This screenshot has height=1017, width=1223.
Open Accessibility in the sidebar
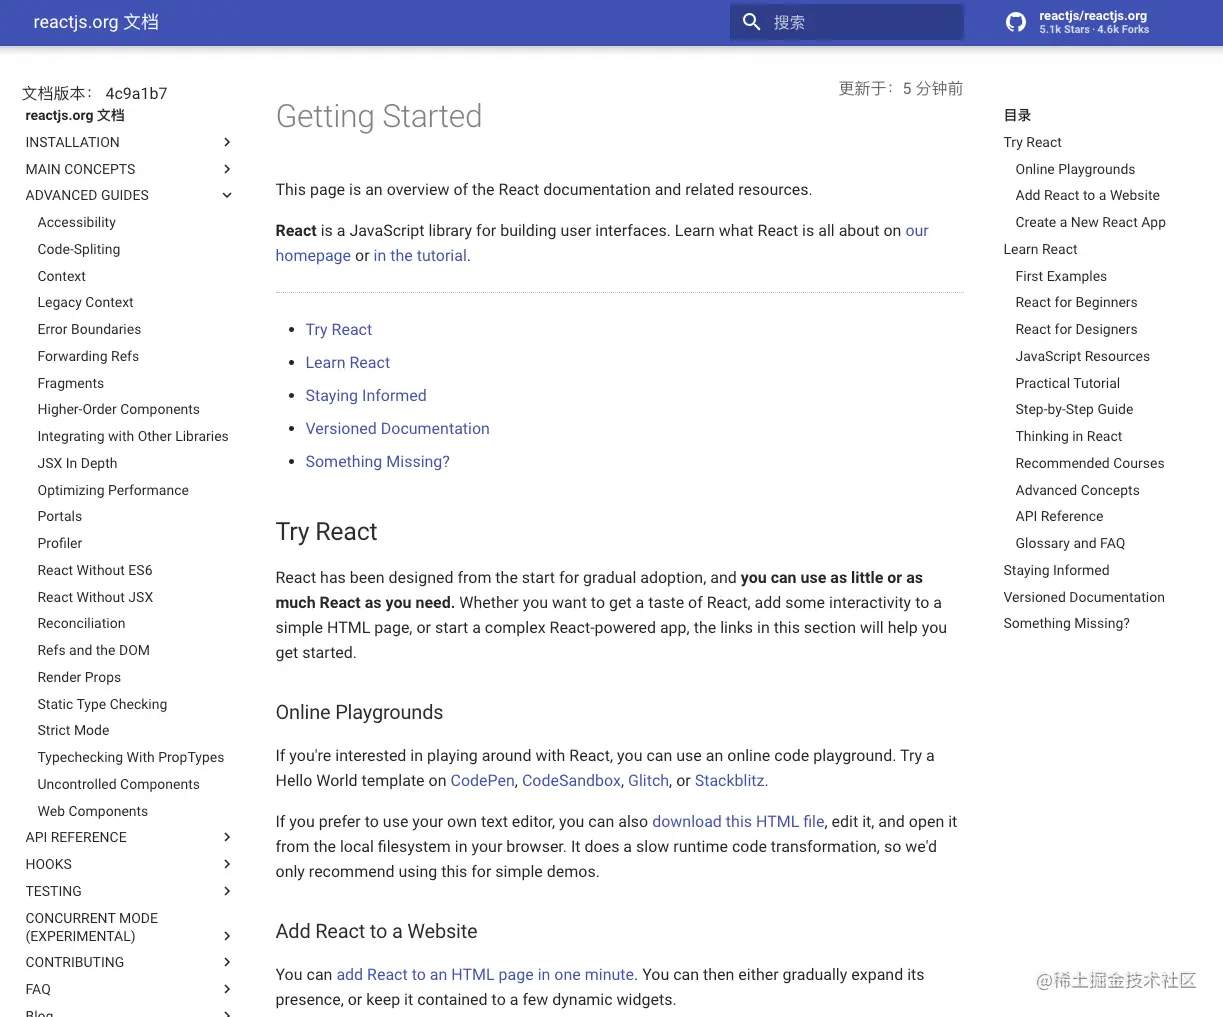tap(76, 222)
